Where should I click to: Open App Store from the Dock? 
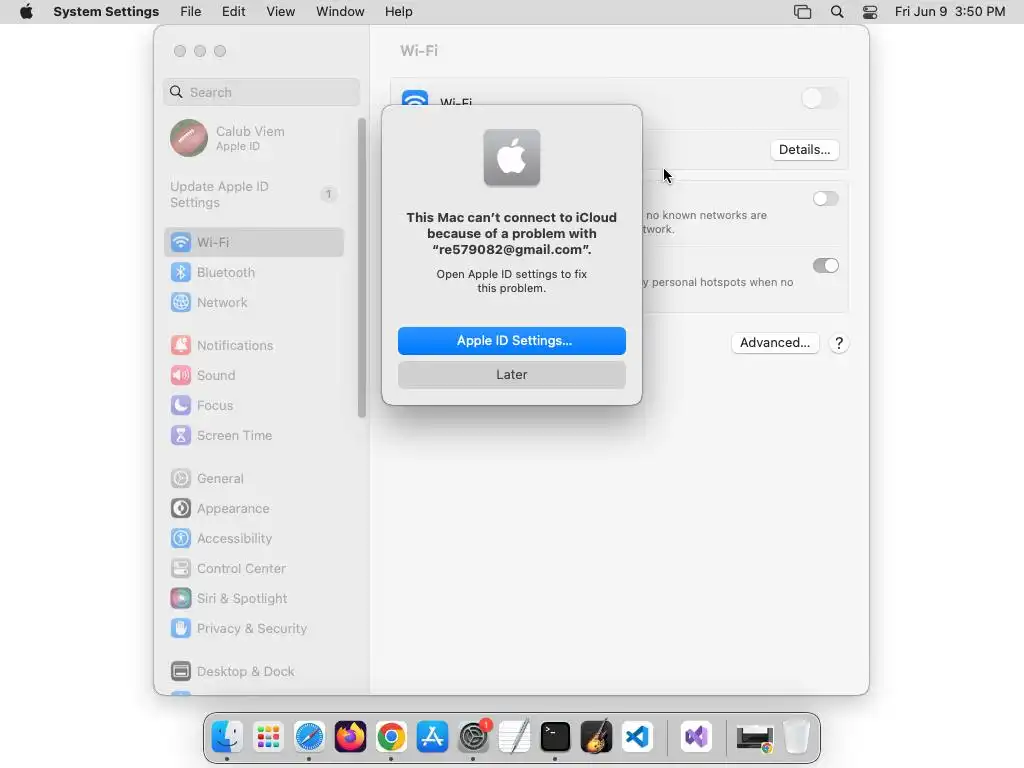click(x=432, y=737)
